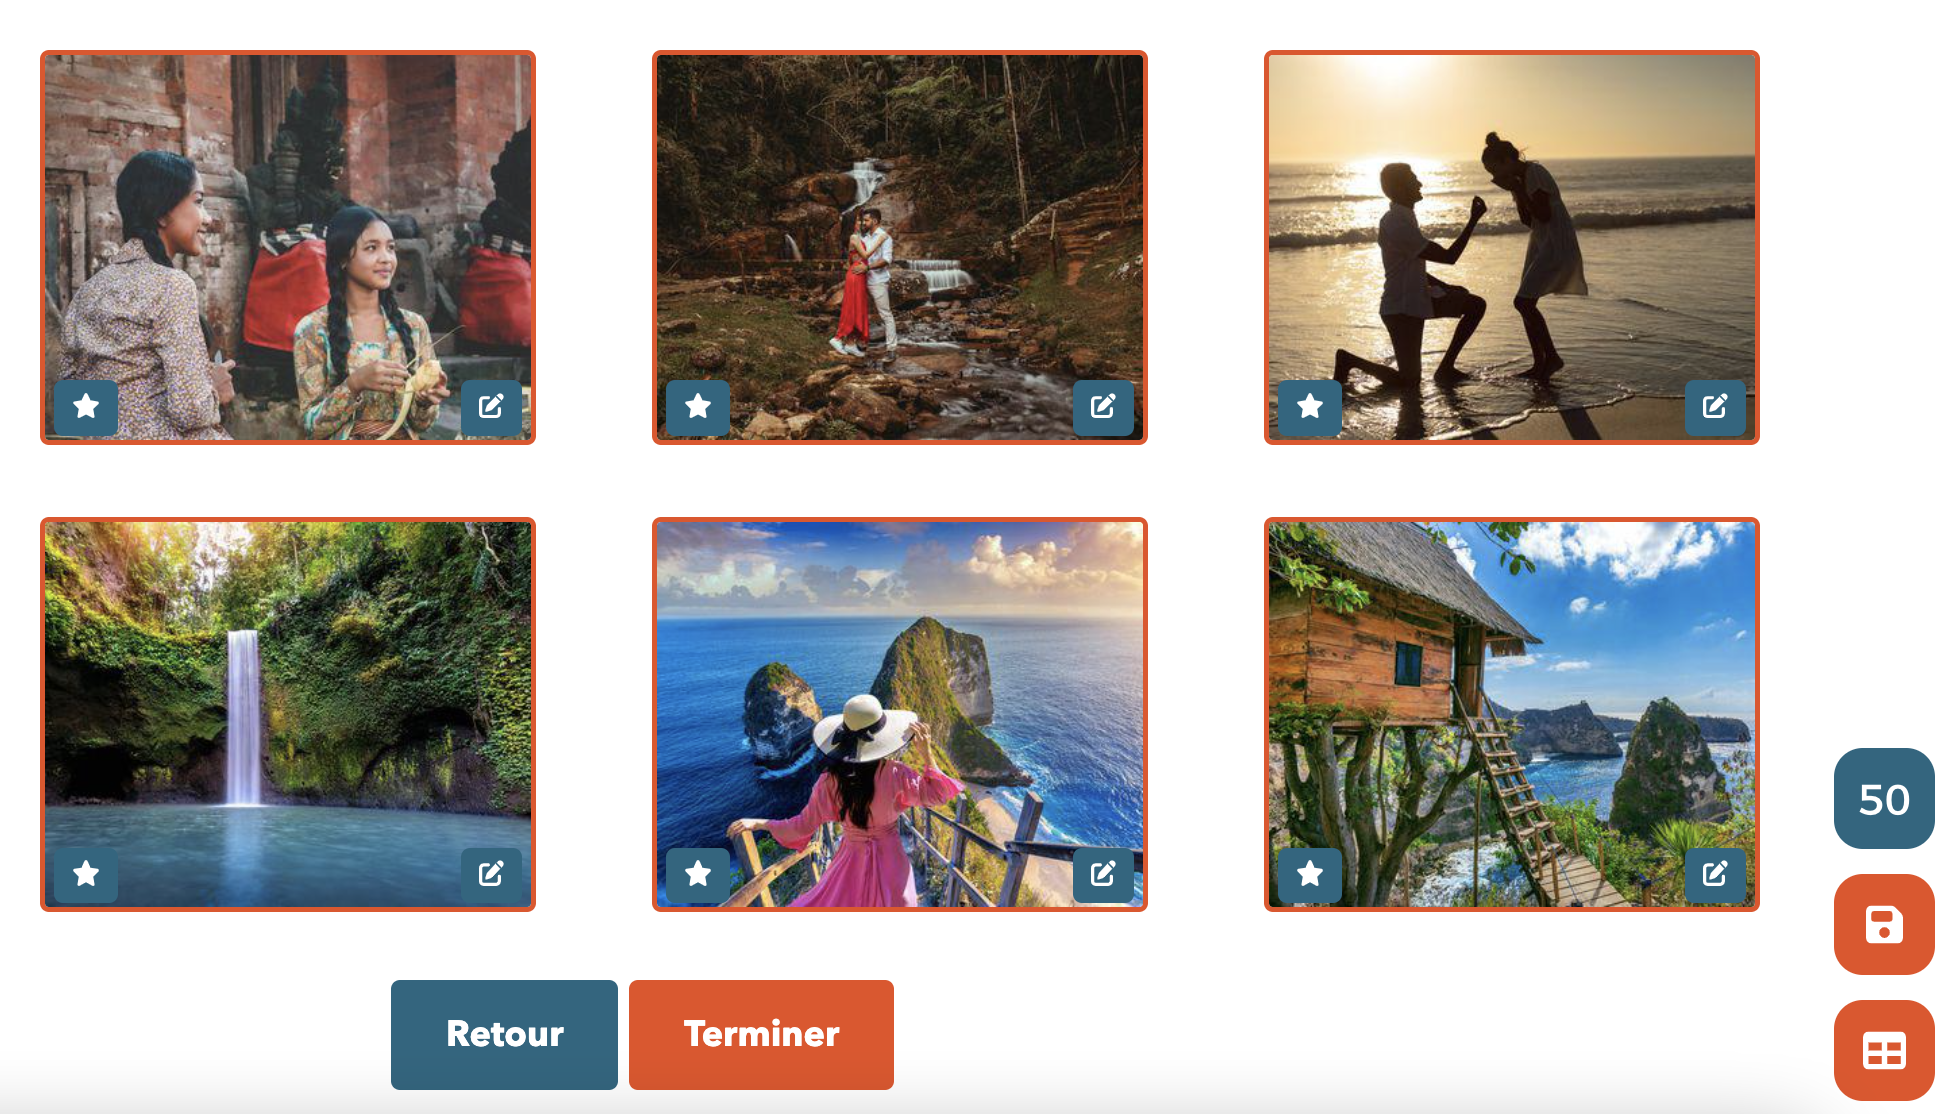Select the woman with hat thumbnail
This screenshot has width=1942, height=1114.
899,714
